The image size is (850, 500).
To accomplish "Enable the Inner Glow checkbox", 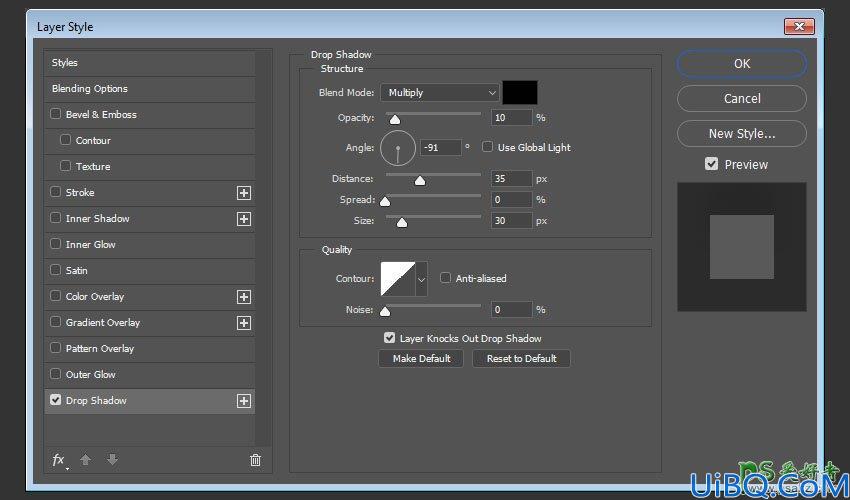I will pyautogui.click(x=55, y=244).
